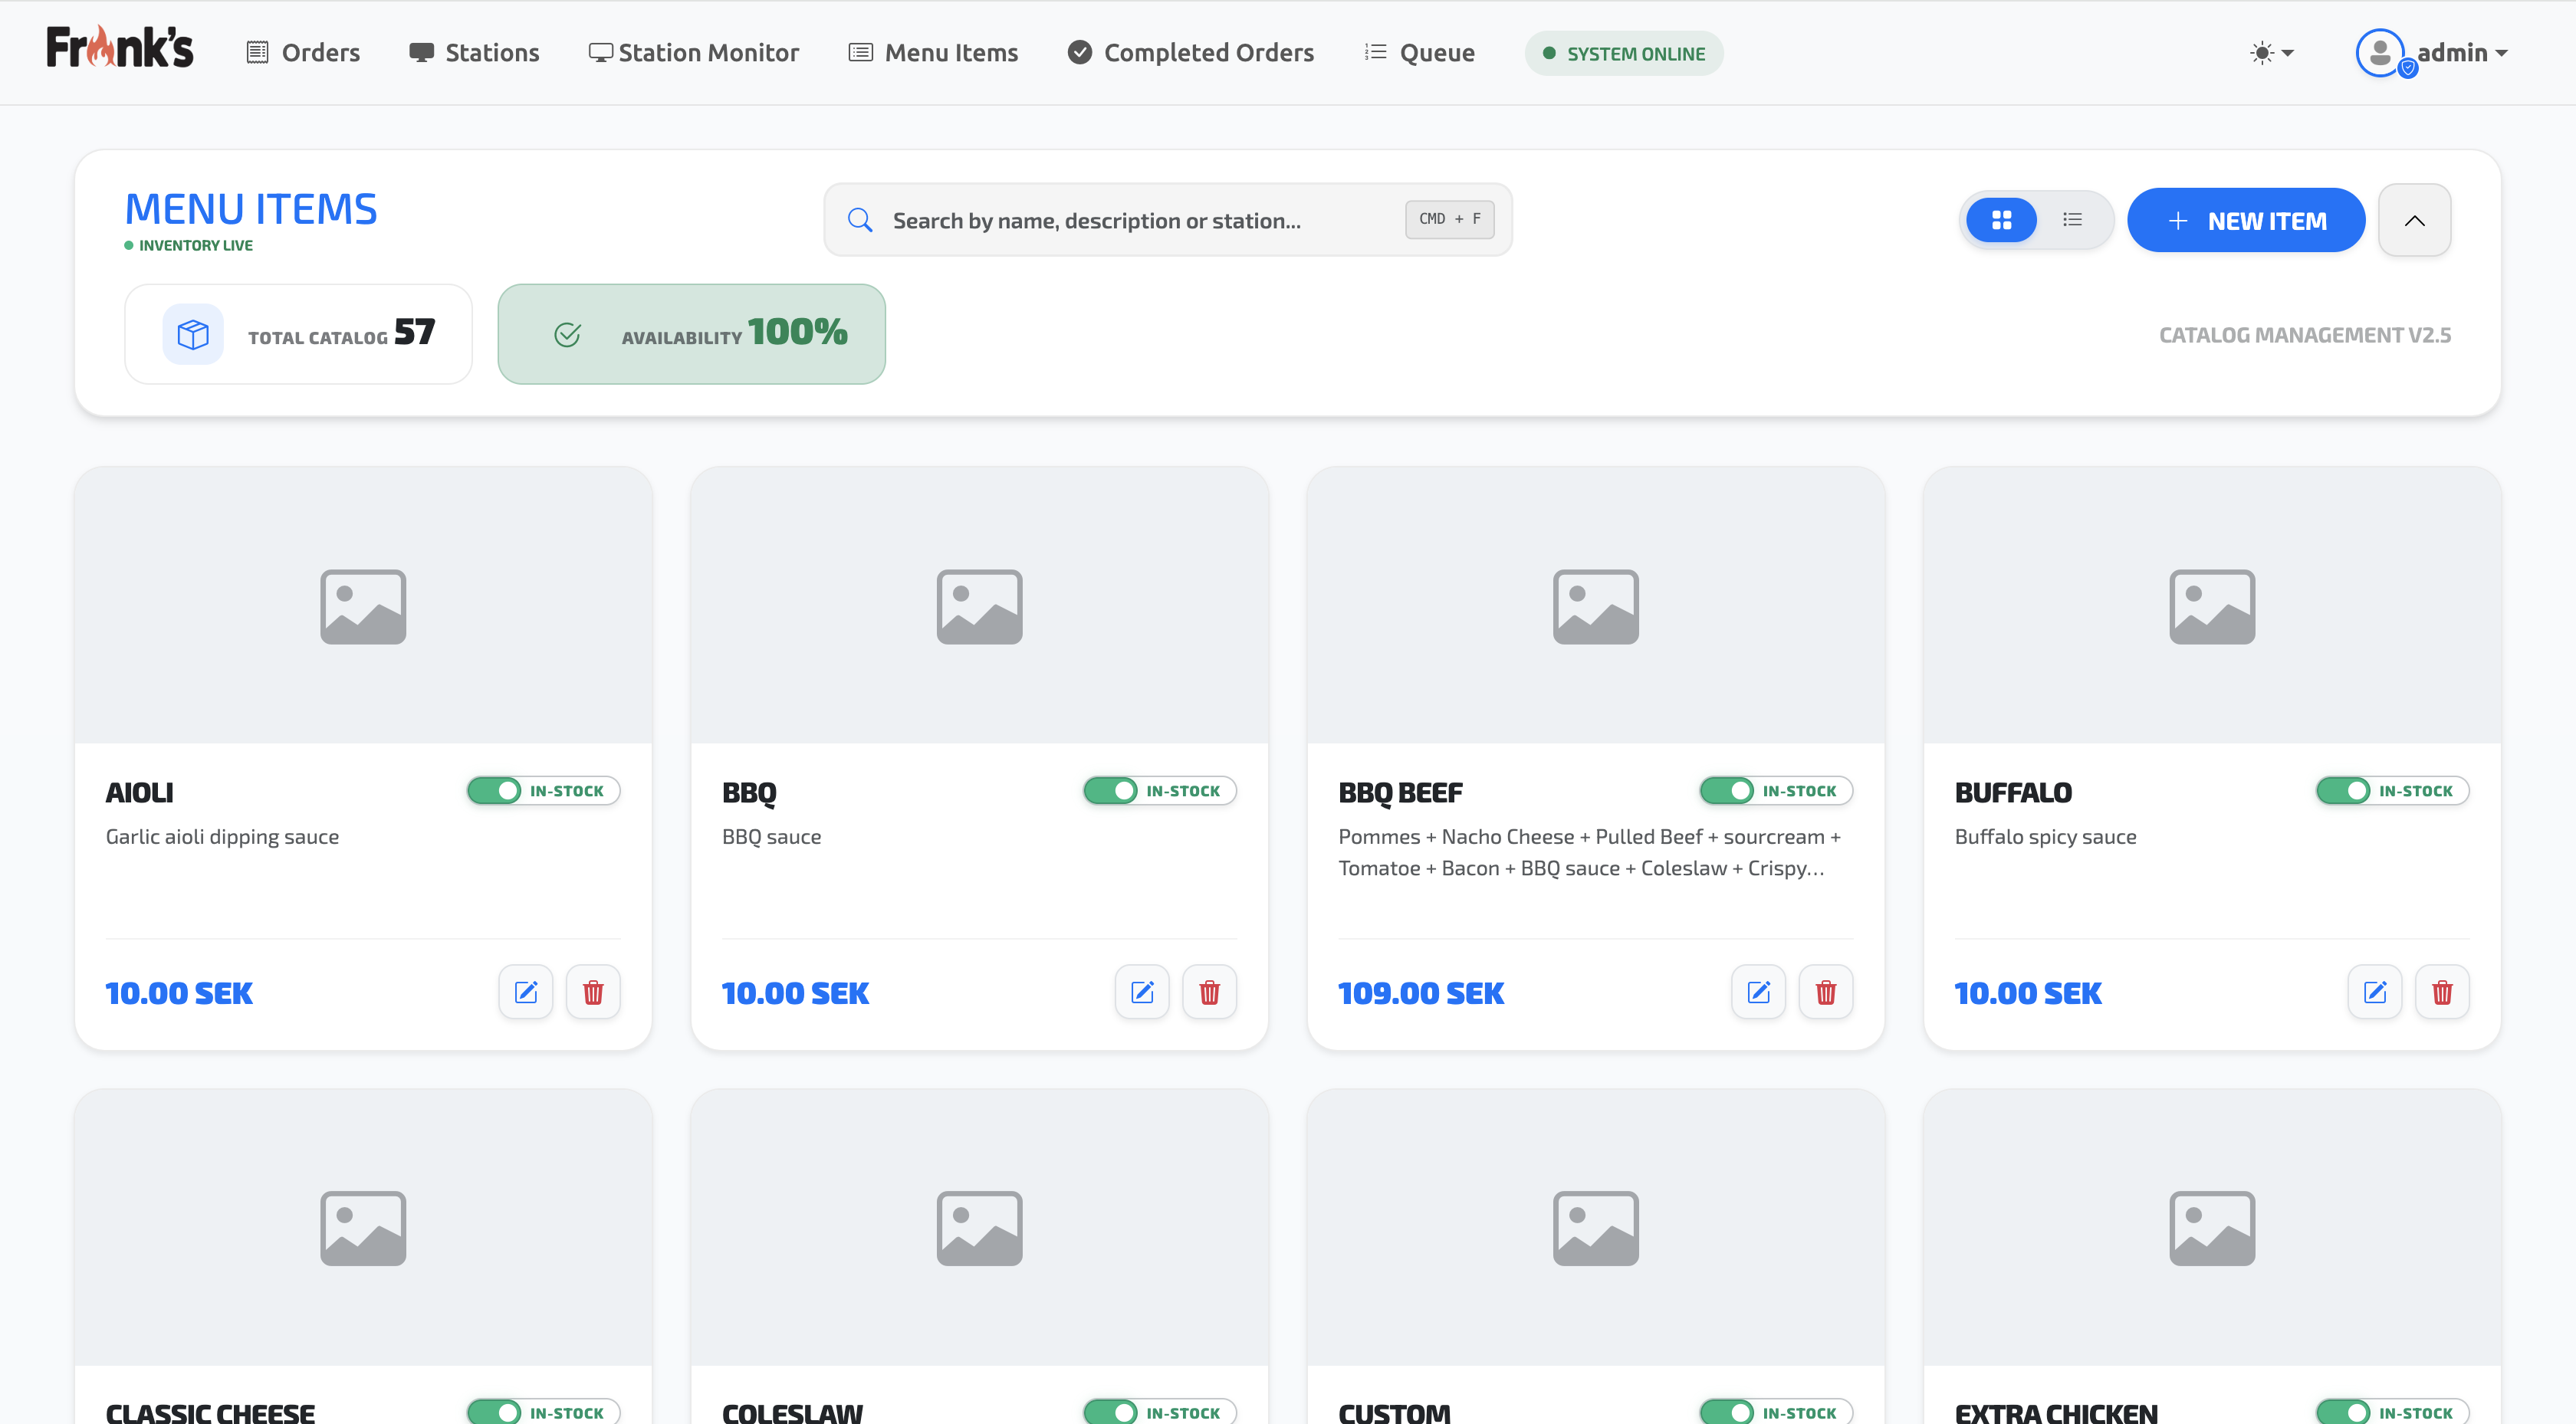Viewport: 2576px width, 1424px height.
Task: Click the edit pencil on BBQ BEEF card
Action: pos(1758,992)
